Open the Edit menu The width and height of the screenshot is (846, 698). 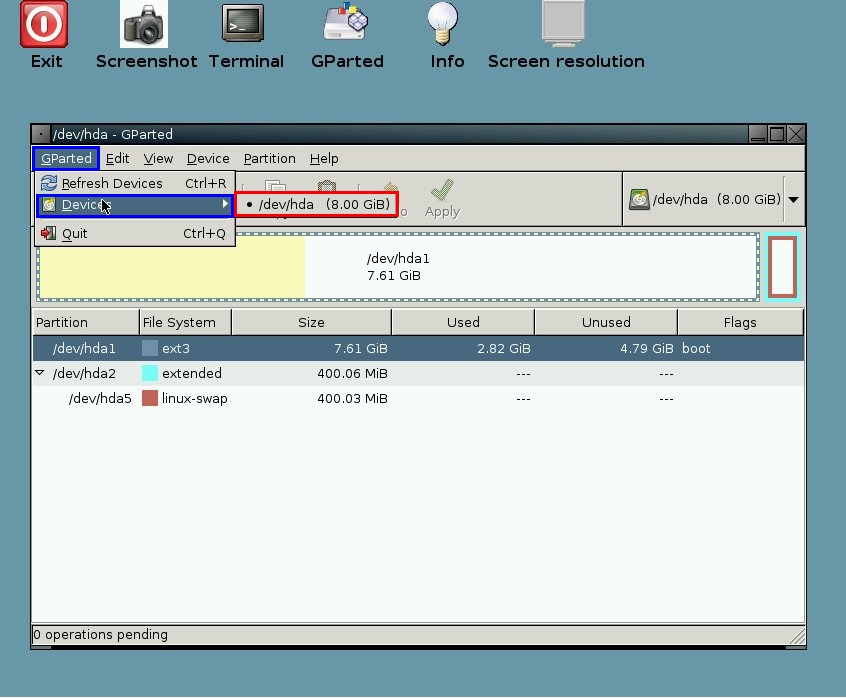[x=117, y=159]
